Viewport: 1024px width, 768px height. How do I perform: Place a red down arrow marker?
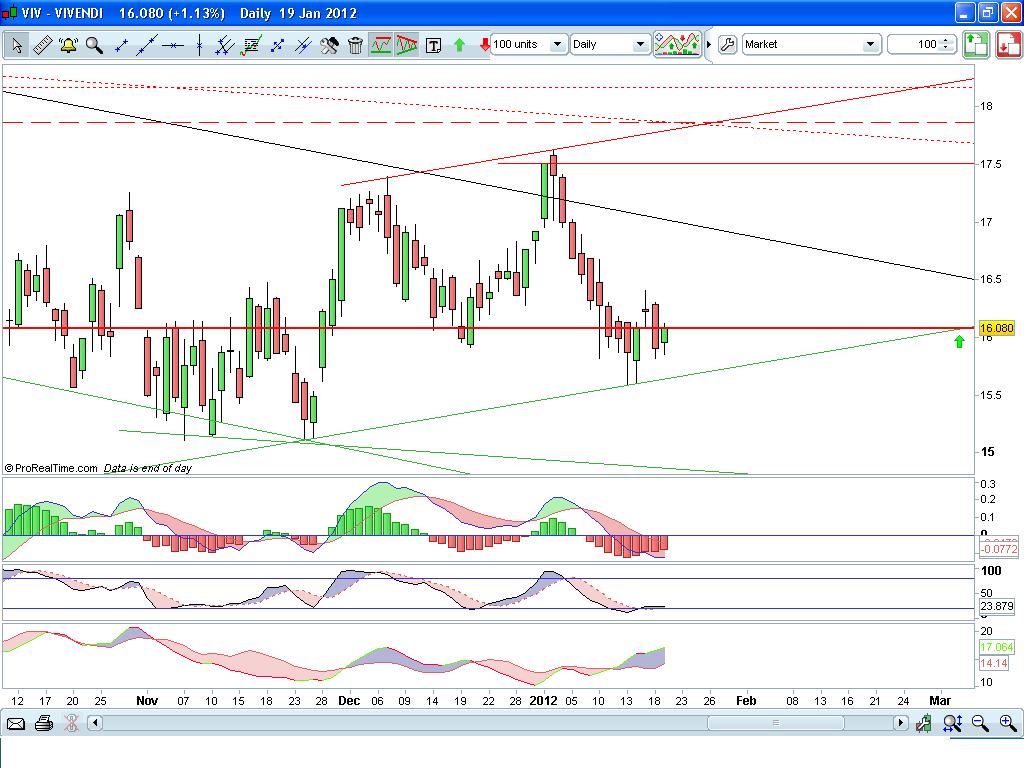click(x=485, y=45)
